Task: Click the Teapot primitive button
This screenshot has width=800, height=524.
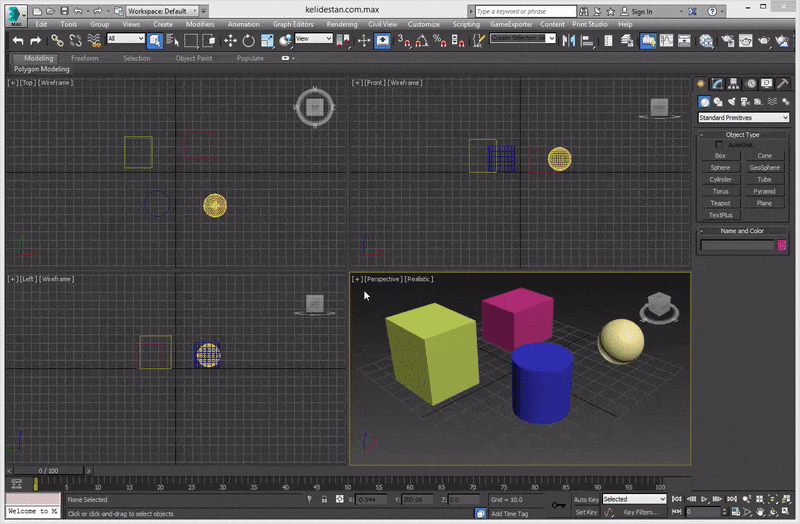Action: pyautogui.click(x=720, y=203)
